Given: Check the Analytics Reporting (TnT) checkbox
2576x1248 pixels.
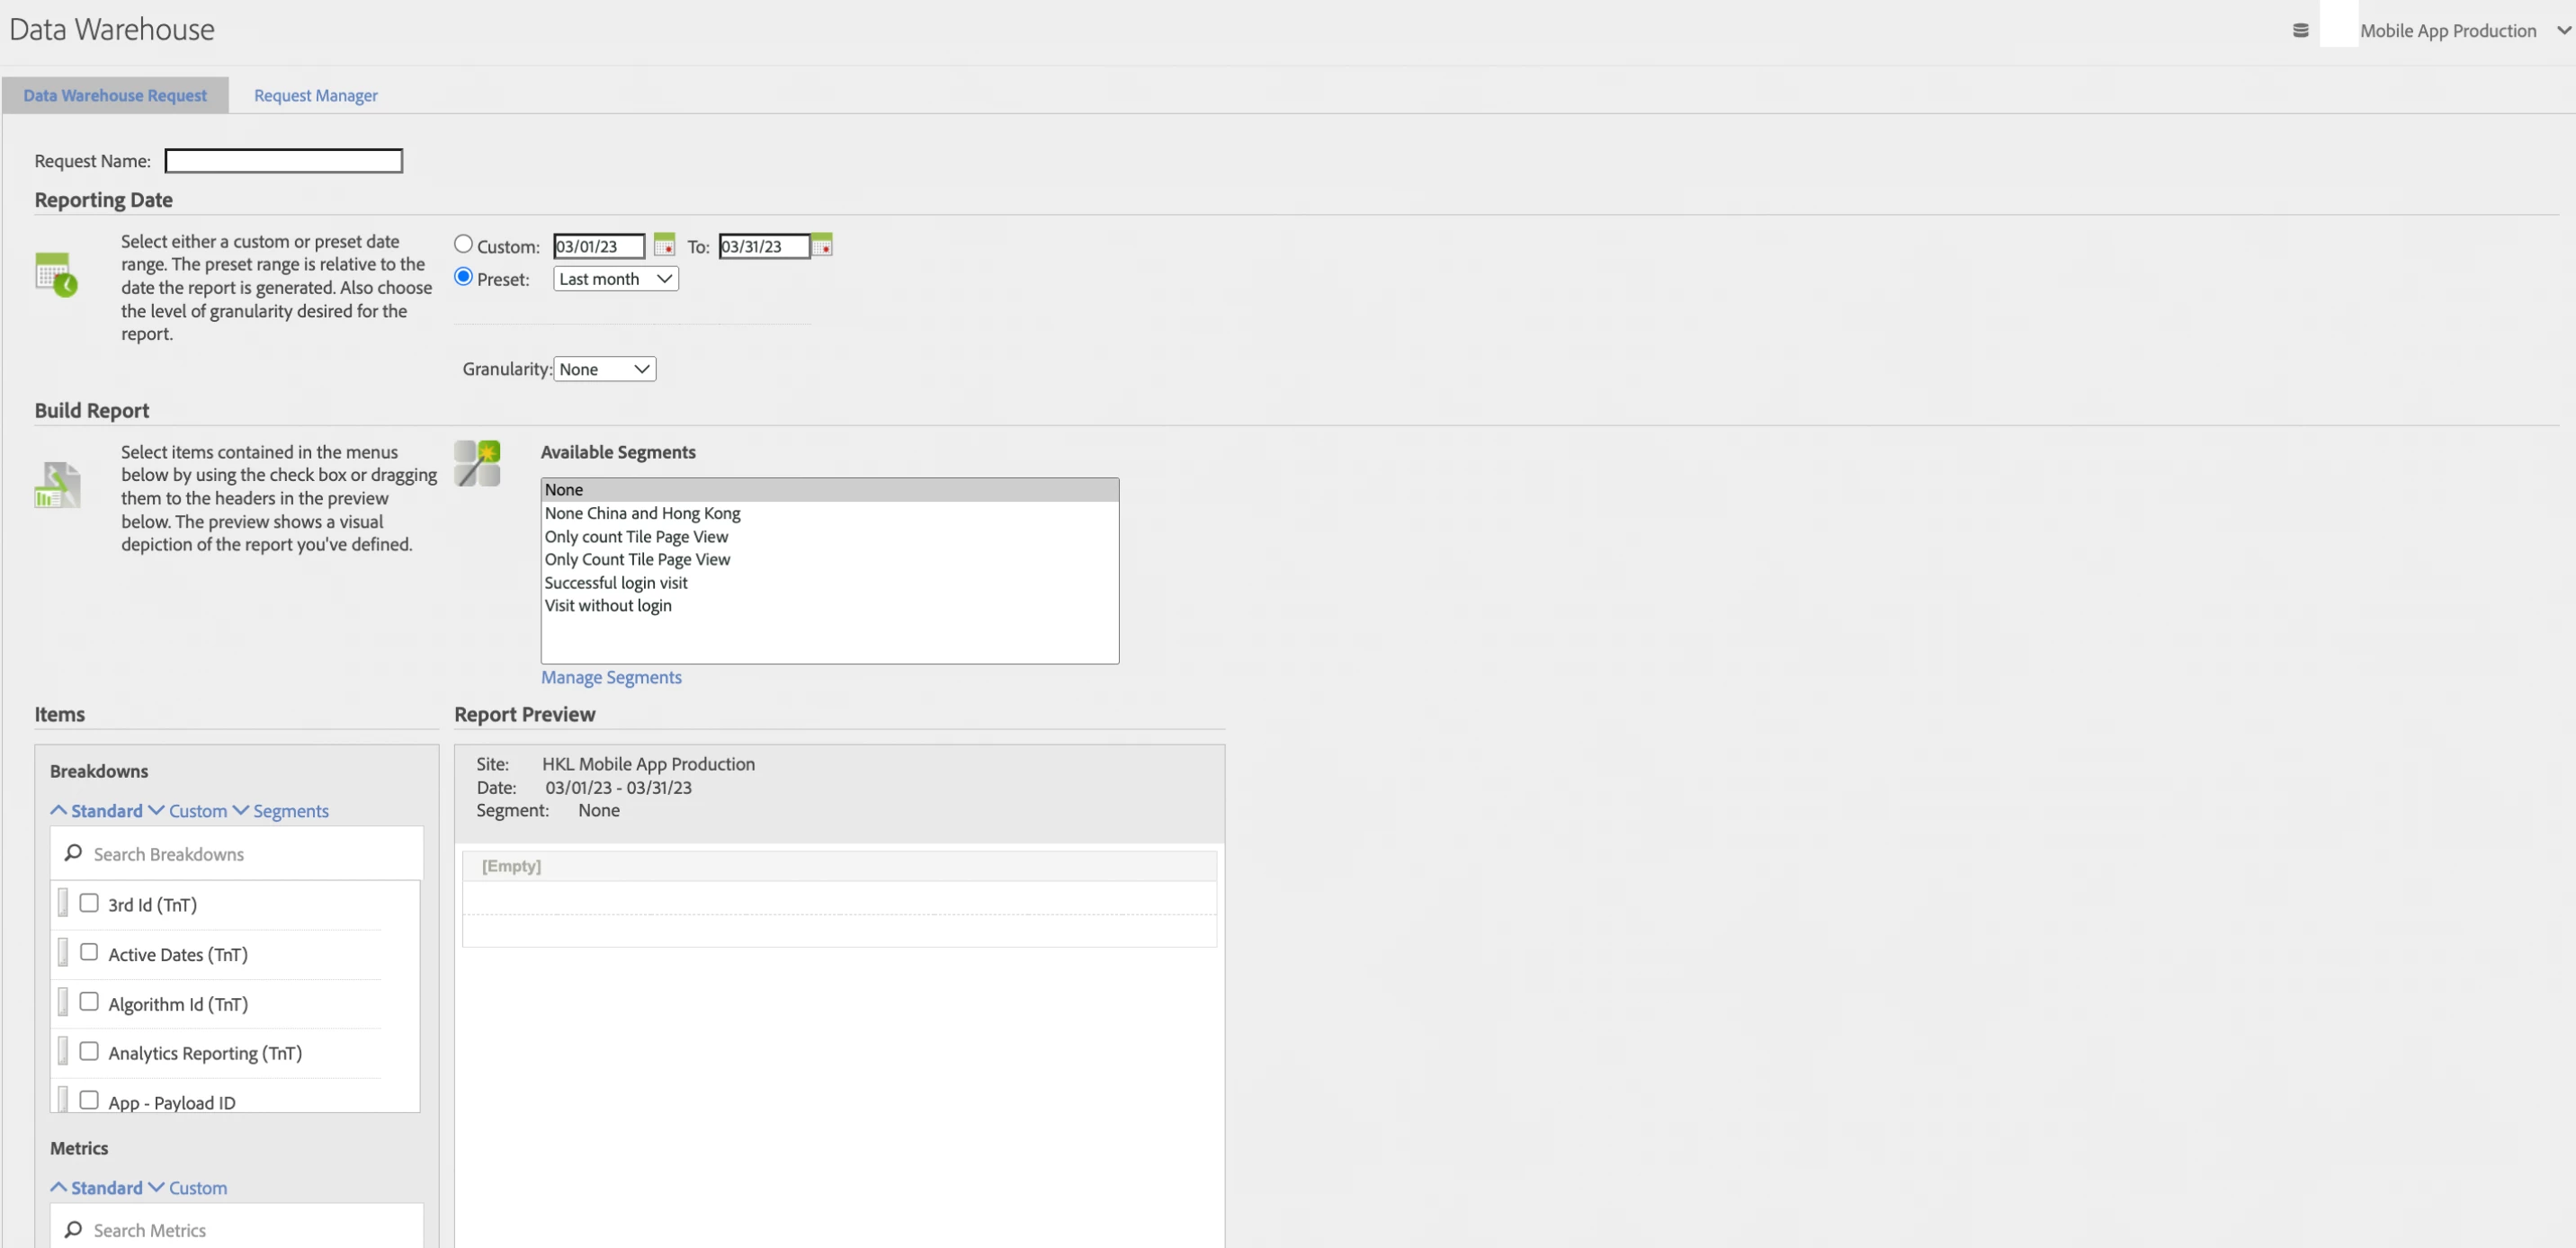Looking at the screenshot, I should [x=89, y=1051].
